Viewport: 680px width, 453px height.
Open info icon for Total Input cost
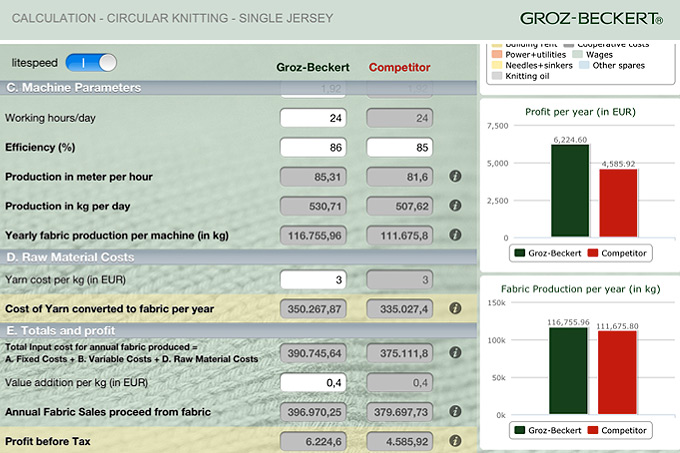click(455, 352)
